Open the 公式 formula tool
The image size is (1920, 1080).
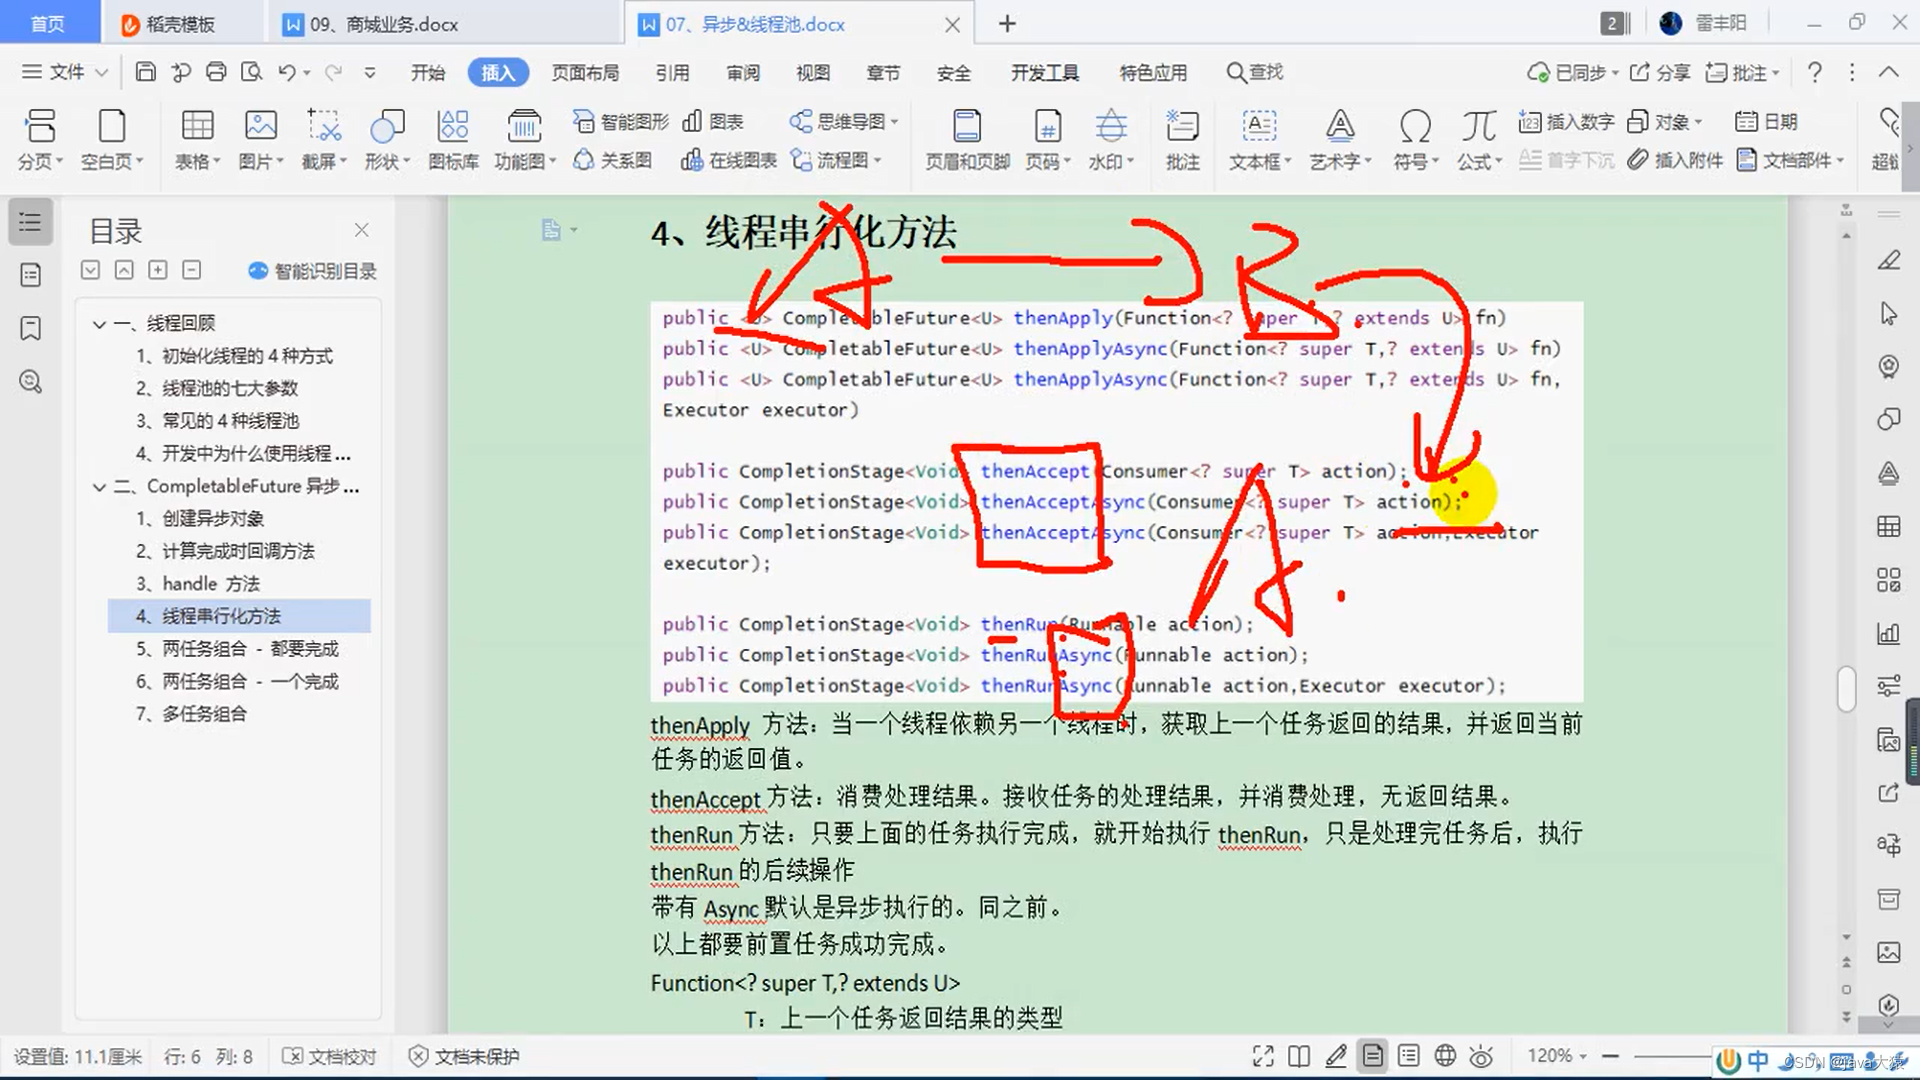click(x=1478, y=126)
